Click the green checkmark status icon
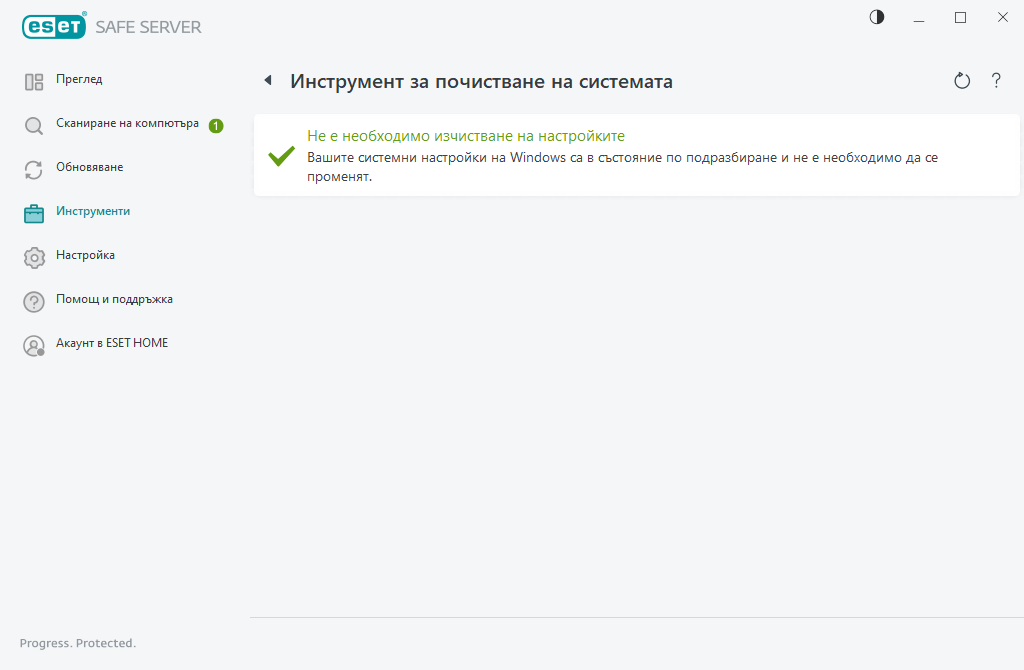The width and height of the screenshot is (1024, 670). [x=280, y=156]
